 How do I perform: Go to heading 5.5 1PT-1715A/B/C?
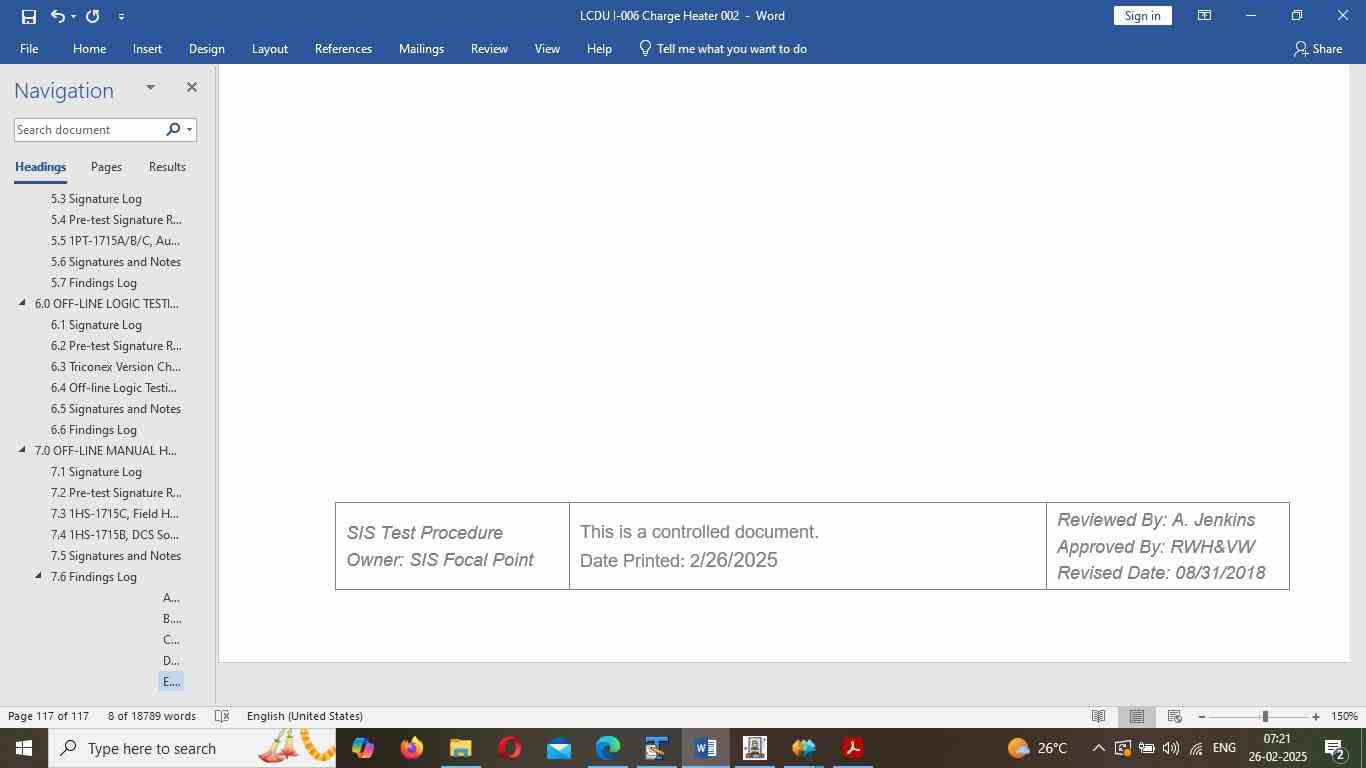(115, 241)
